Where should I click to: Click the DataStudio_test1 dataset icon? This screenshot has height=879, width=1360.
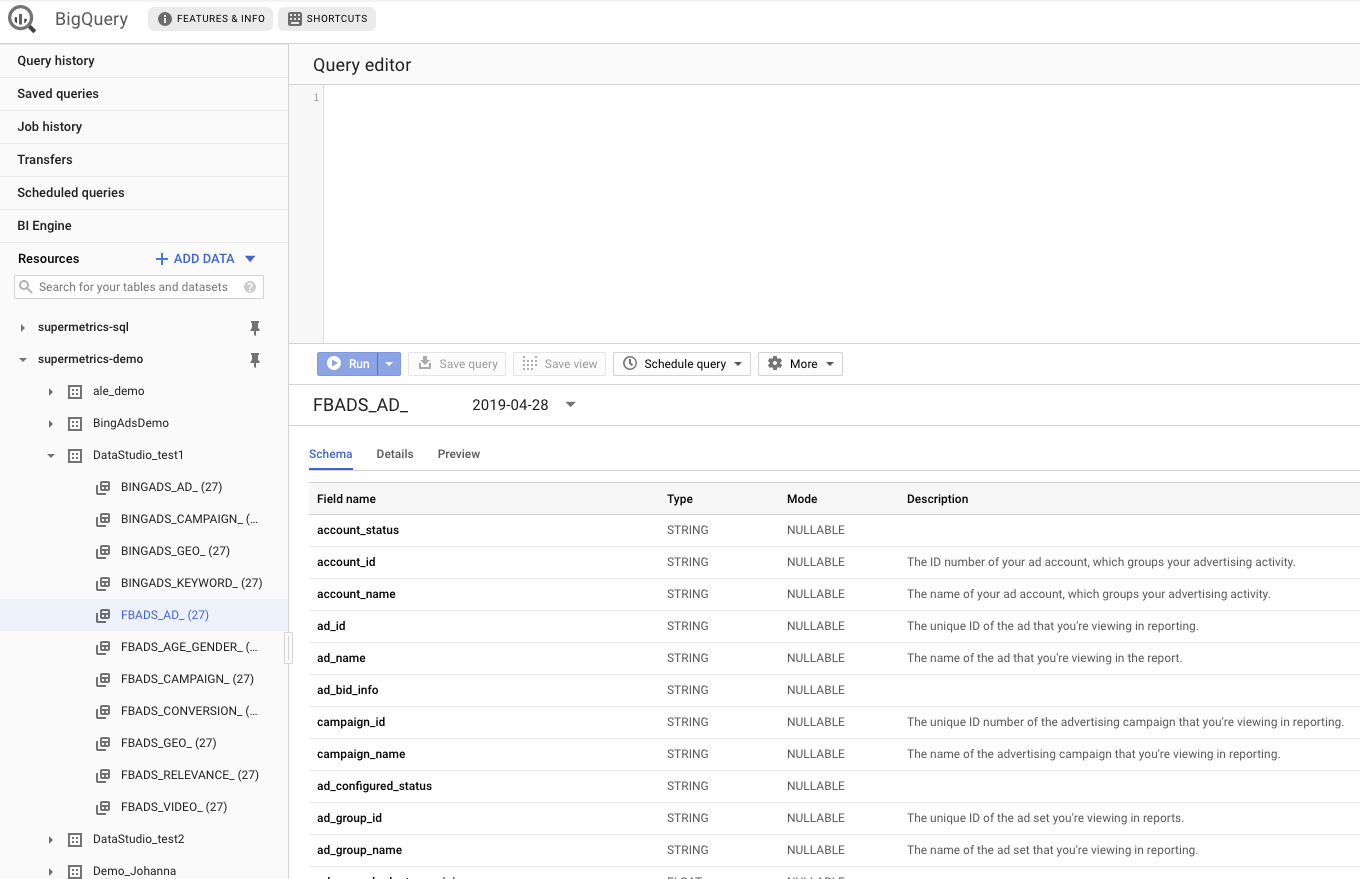coord(75,455)
